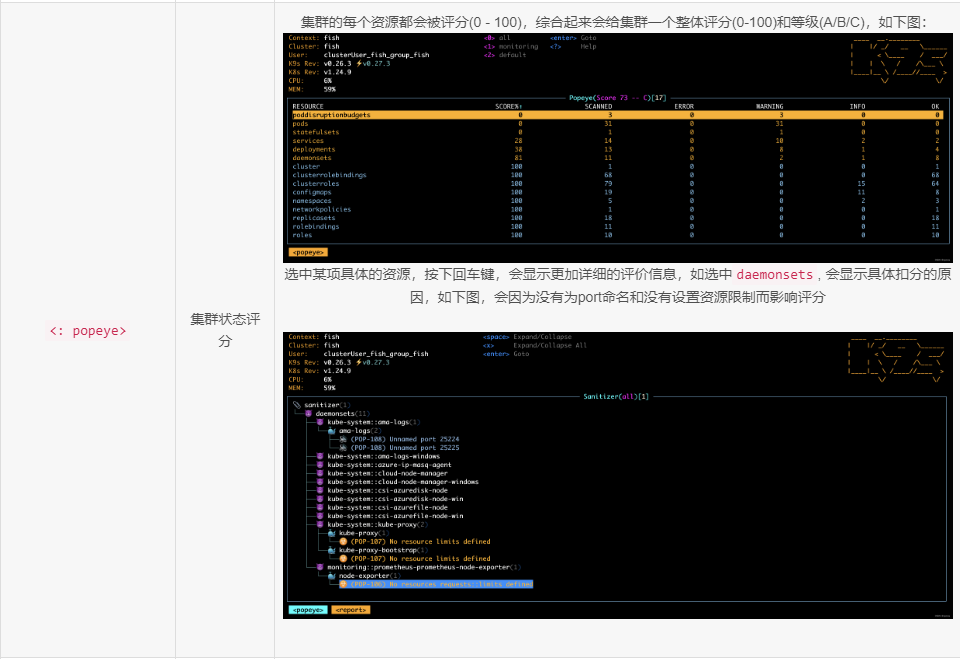Click the orange <report> breadcrumb
The width and height of the screenshot is (960, 659).
click(x=351, y=610)
